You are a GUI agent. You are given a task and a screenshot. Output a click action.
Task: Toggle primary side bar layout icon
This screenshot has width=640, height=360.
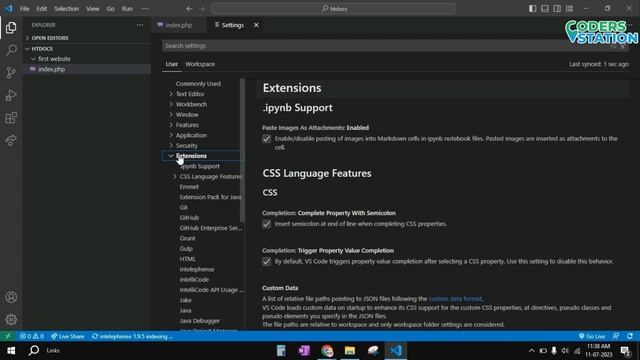(x=533, y=9)
